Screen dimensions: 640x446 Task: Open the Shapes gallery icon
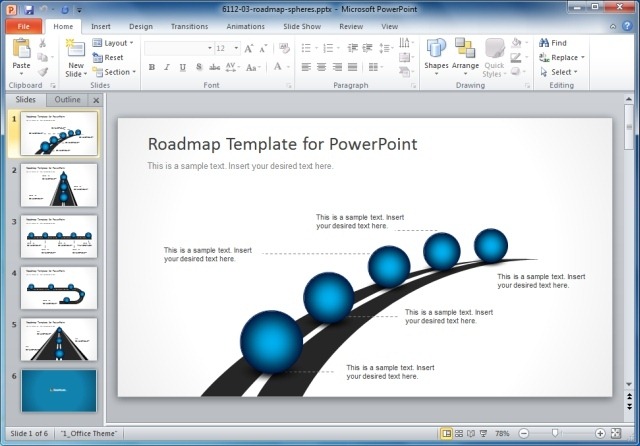[x=436, y=48]
